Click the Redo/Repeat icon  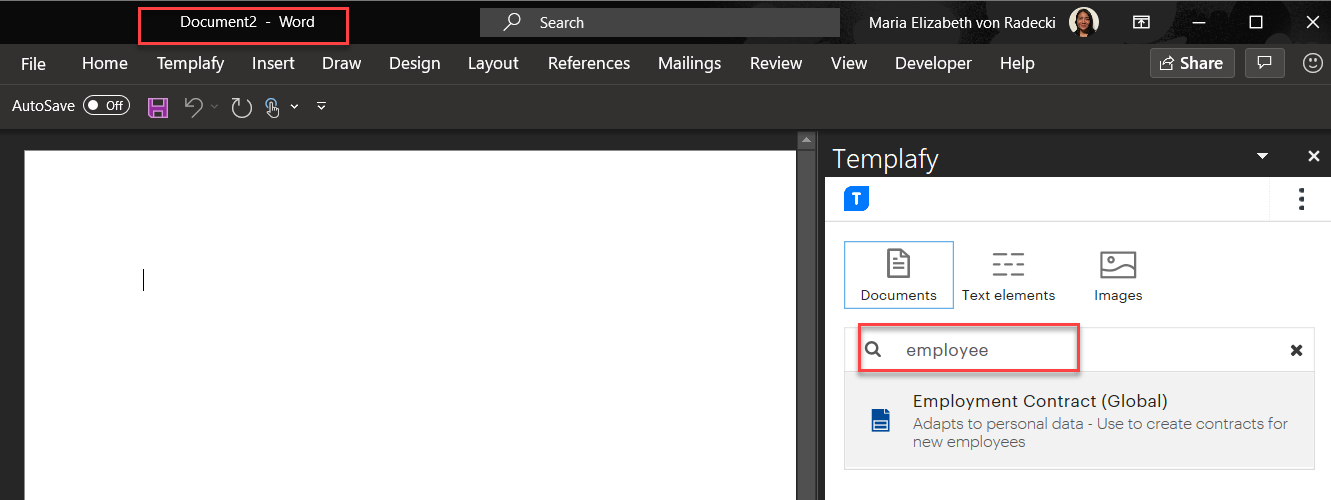pyautogui.click(x=241, y=107)
